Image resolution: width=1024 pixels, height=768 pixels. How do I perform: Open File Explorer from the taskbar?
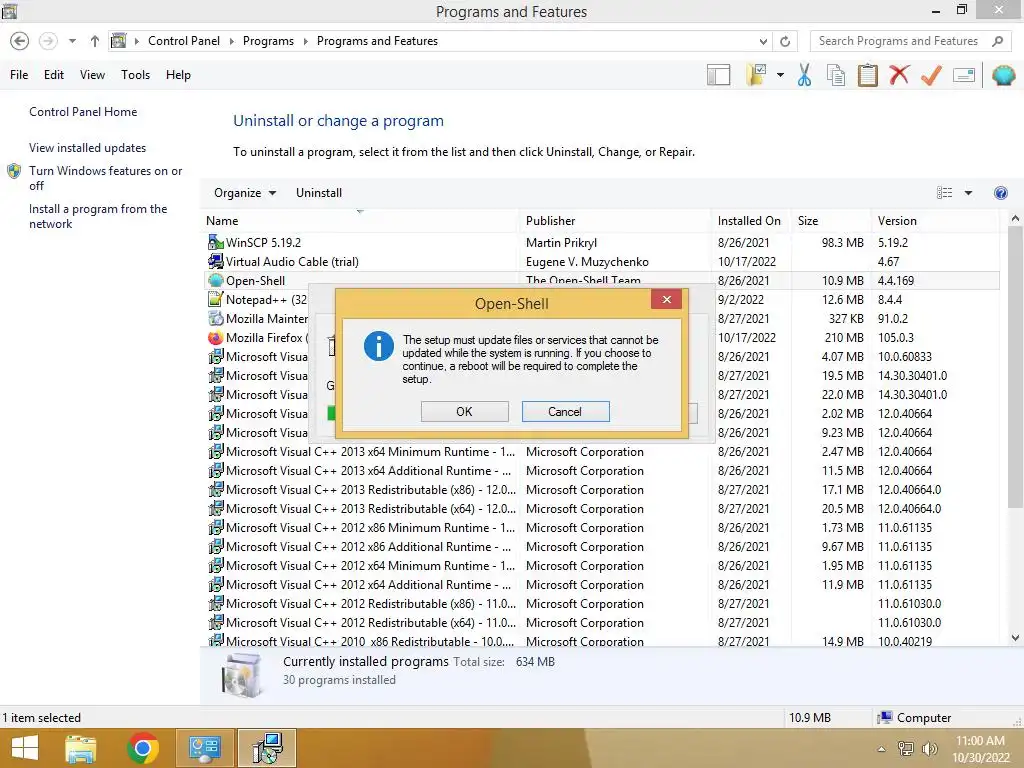[x=81, y=748]
